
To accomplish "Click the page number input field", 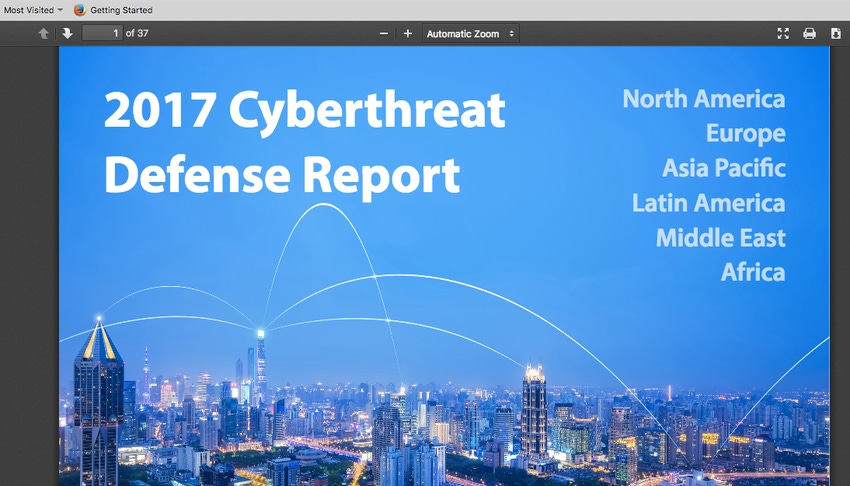I will tap(102, 33).
